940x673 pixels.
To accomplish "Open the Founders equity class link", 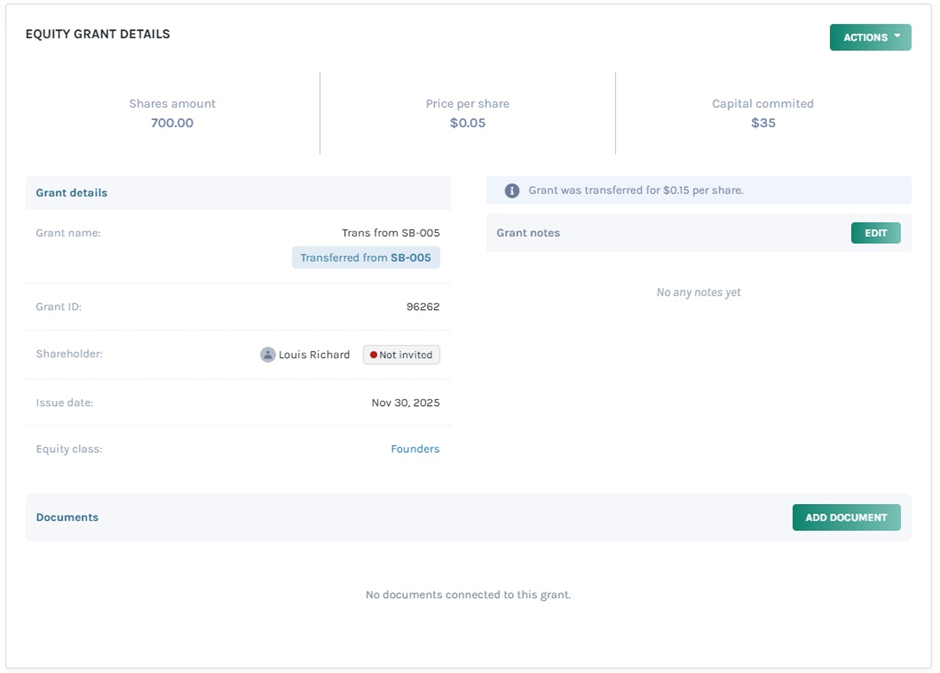I will coord(415,448).
